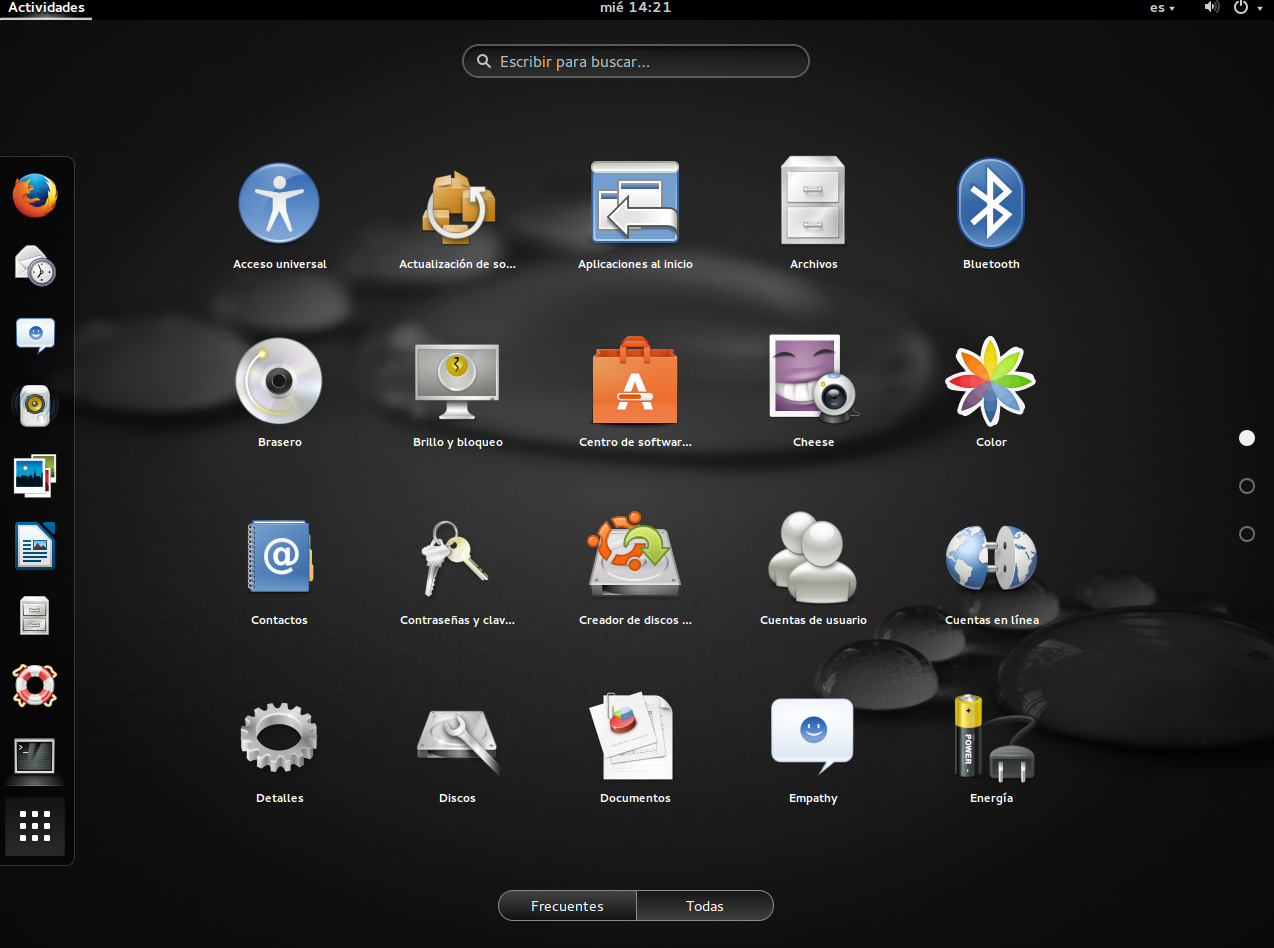Image resolution: width=1274 pixels, height=948 pixels.
Task: Toggle the show applications grid button
Action: tap(35, 826)
